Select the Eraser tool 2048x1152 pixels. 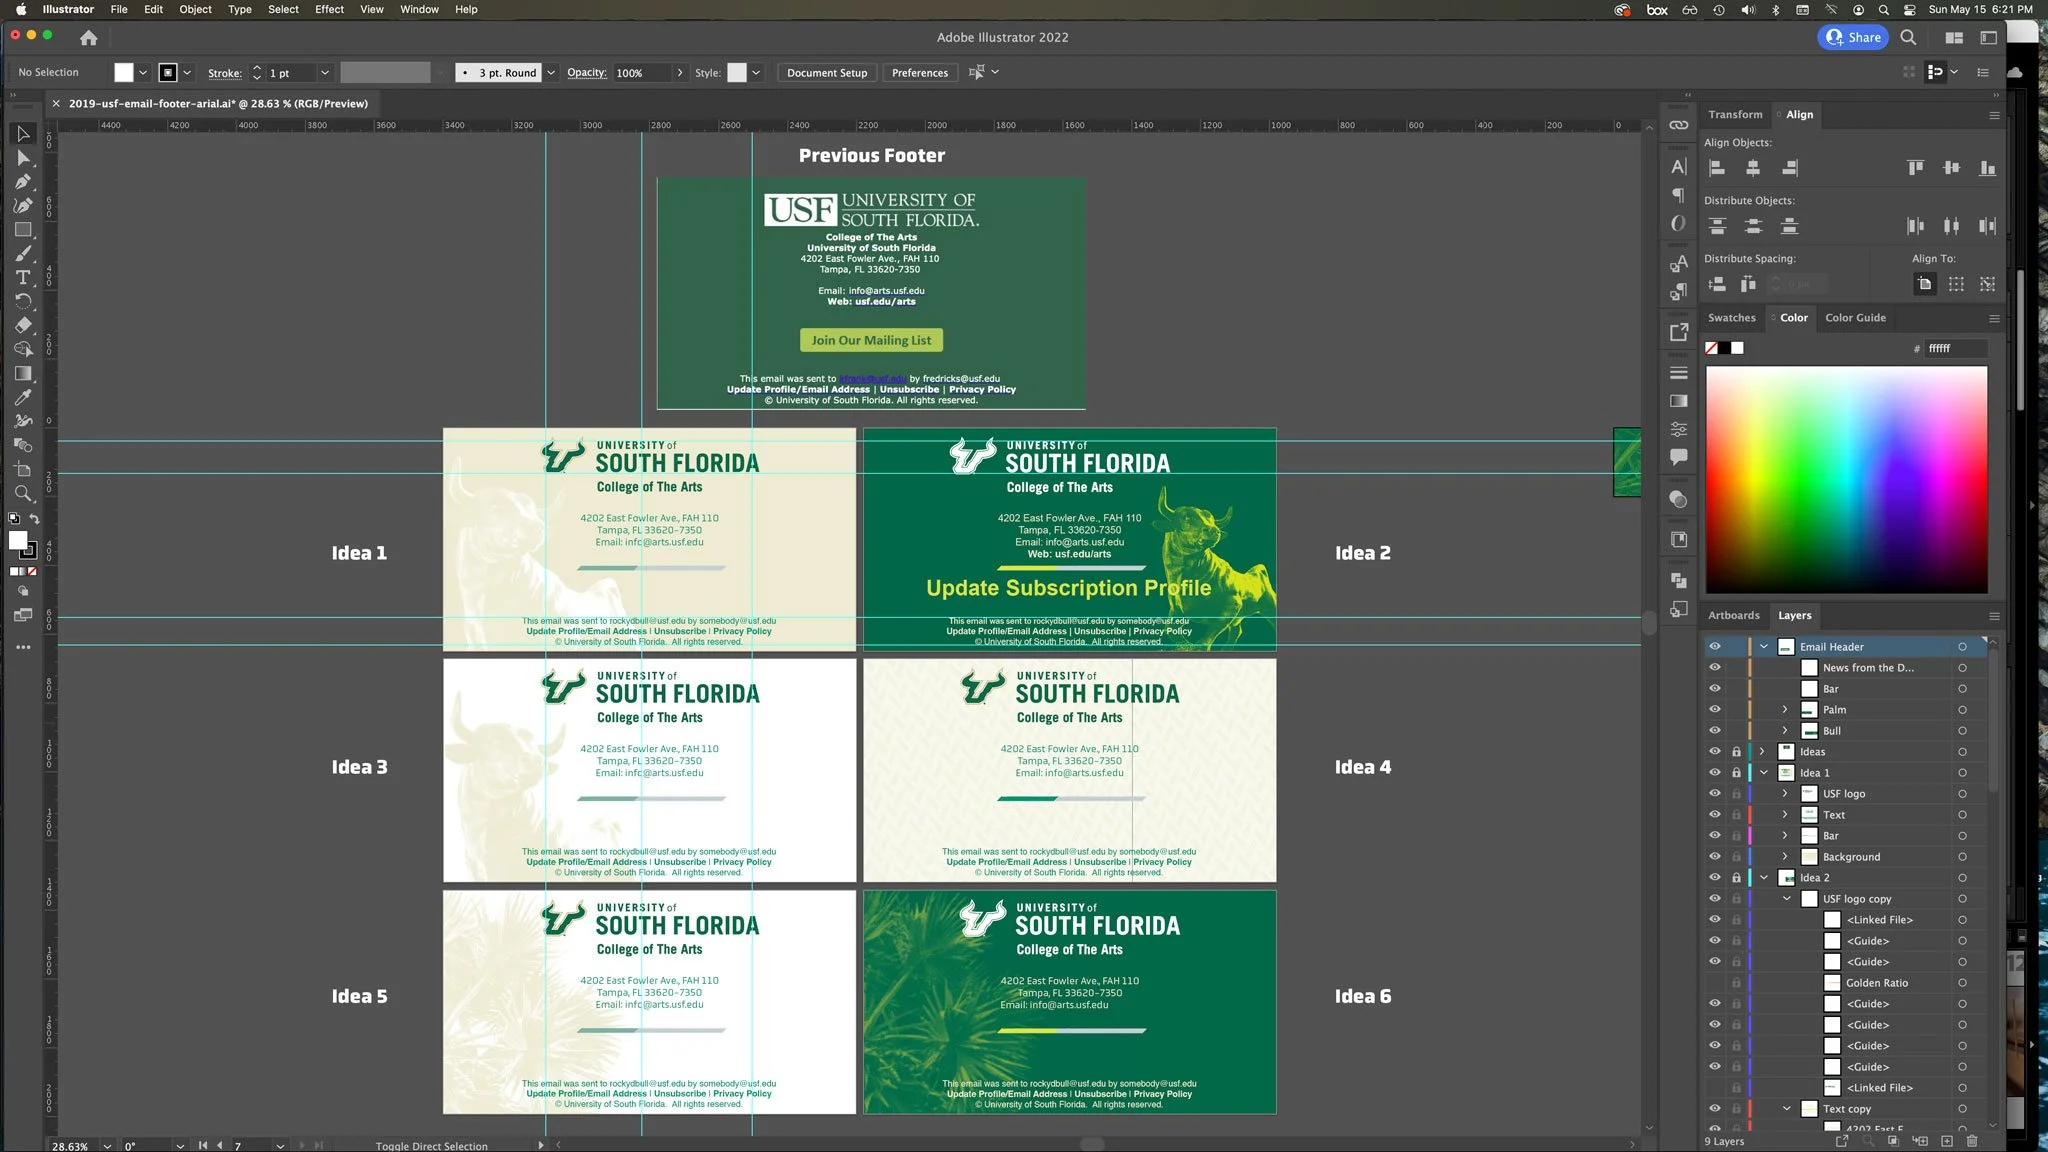pyautogui.click(x=23, y=326)
